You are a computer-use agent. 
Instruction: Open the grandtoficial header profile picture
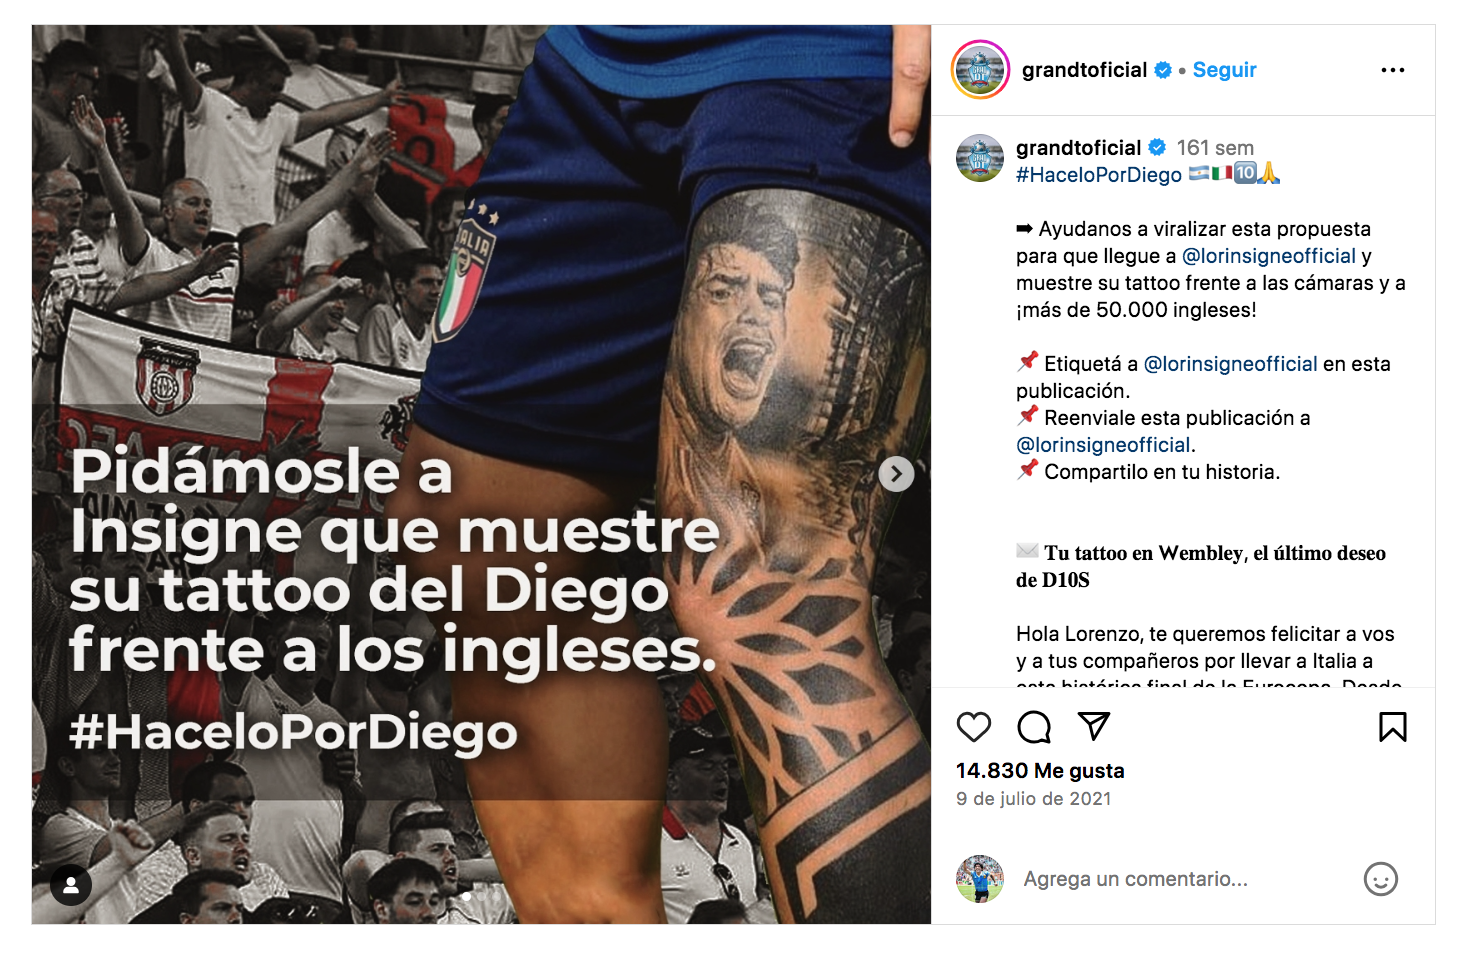tap(980, 70)
